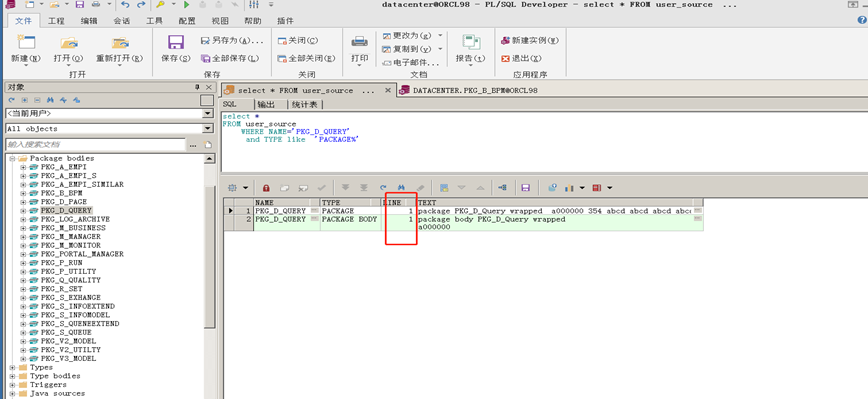Click the 保存(S) floppy disk ribbon icon
Viewport: 868px width, 399px height.
175,43
